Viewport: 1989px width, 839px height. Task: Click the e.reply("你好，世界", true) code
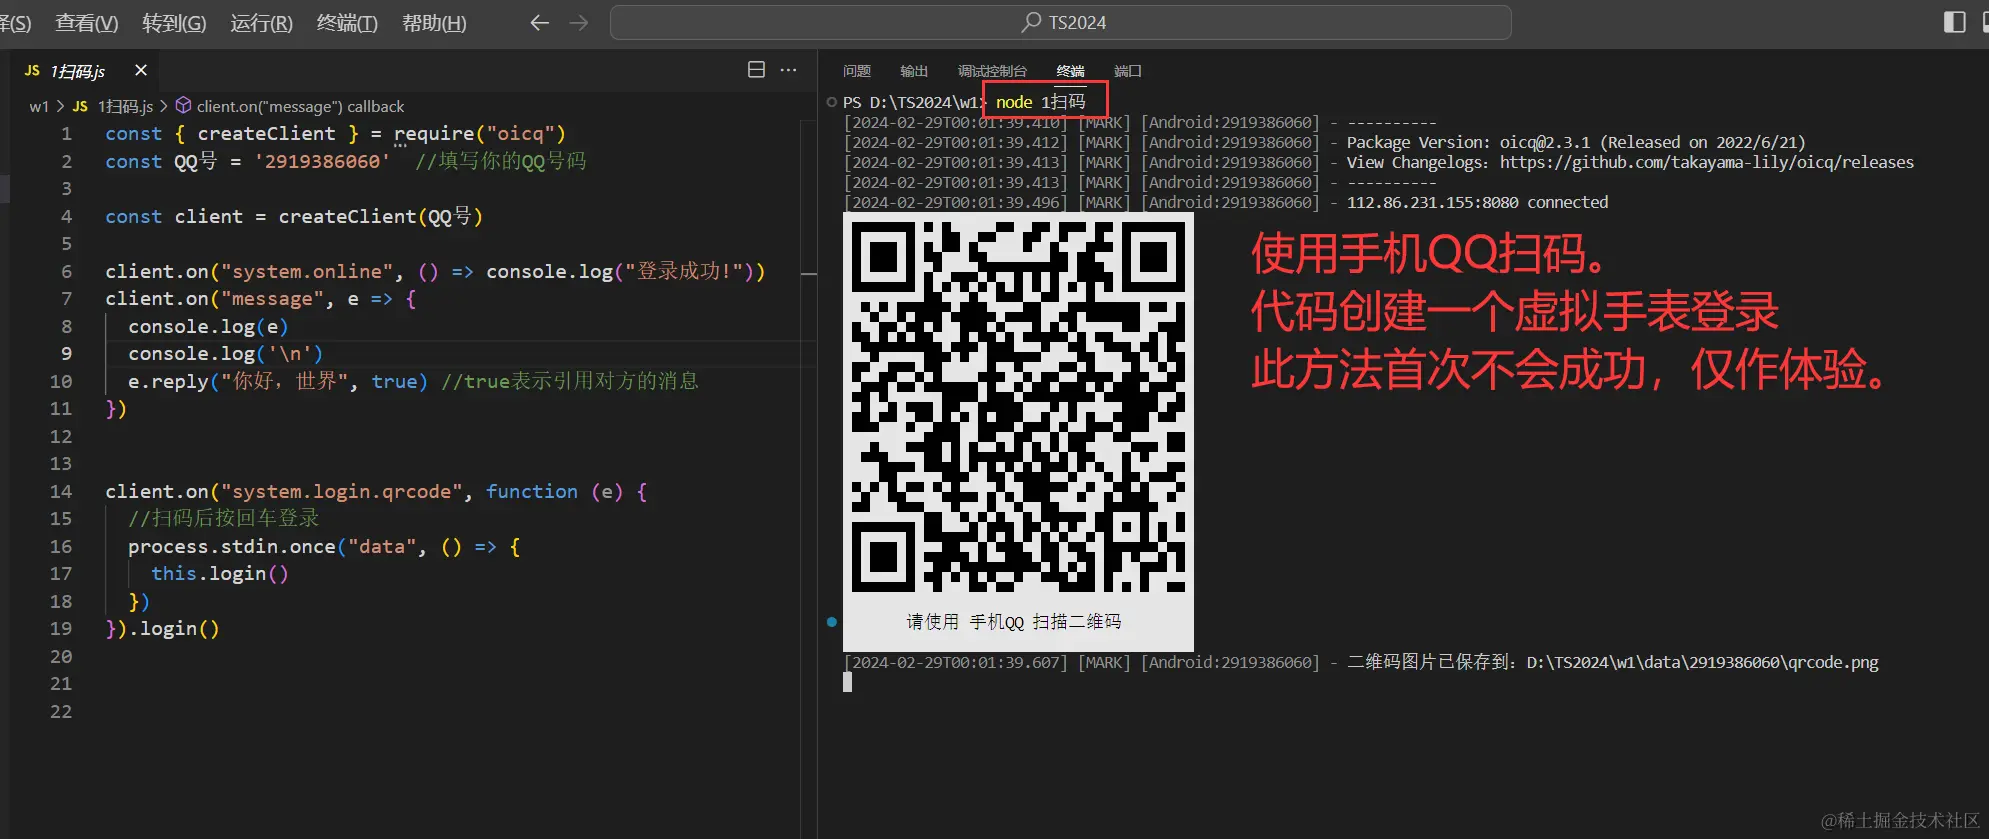[x=278, y=381]
